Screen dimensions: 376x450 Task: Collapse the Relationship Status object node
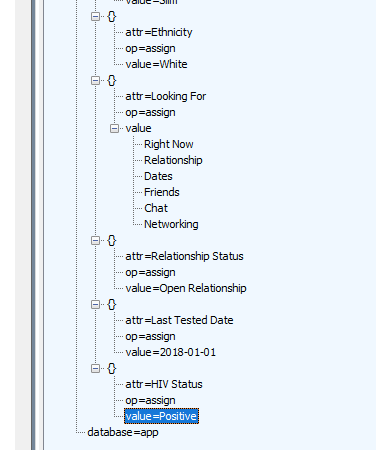pos(95,240)
